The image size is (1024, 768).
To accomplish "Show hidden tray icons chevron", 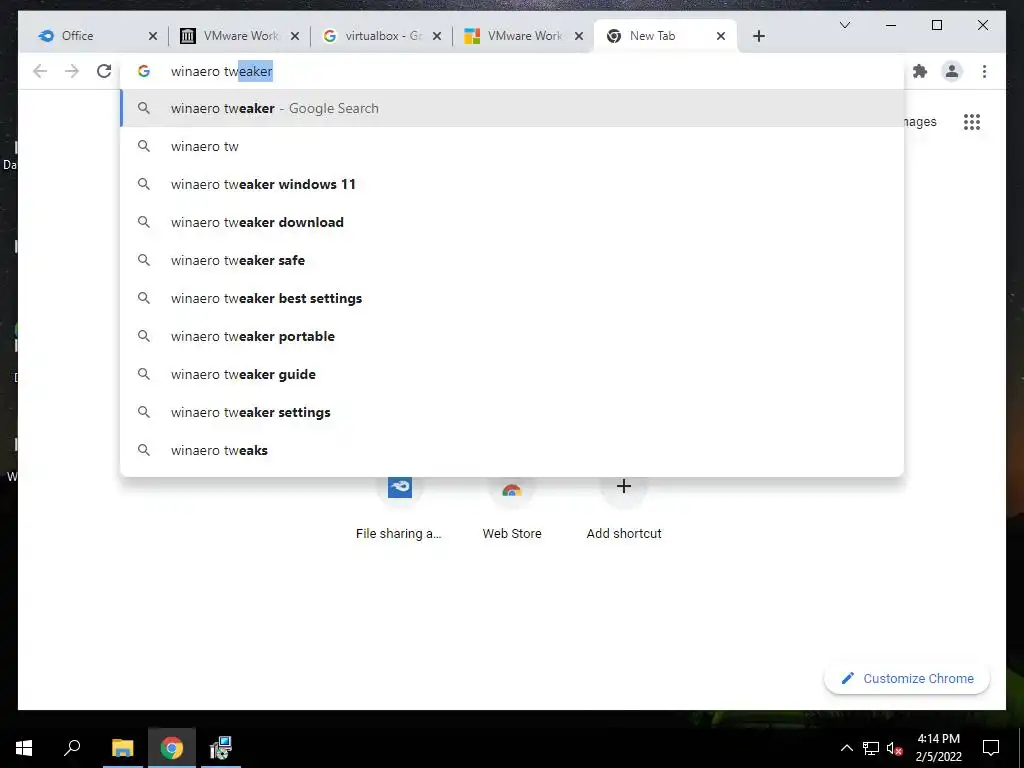I will [846, 748].
